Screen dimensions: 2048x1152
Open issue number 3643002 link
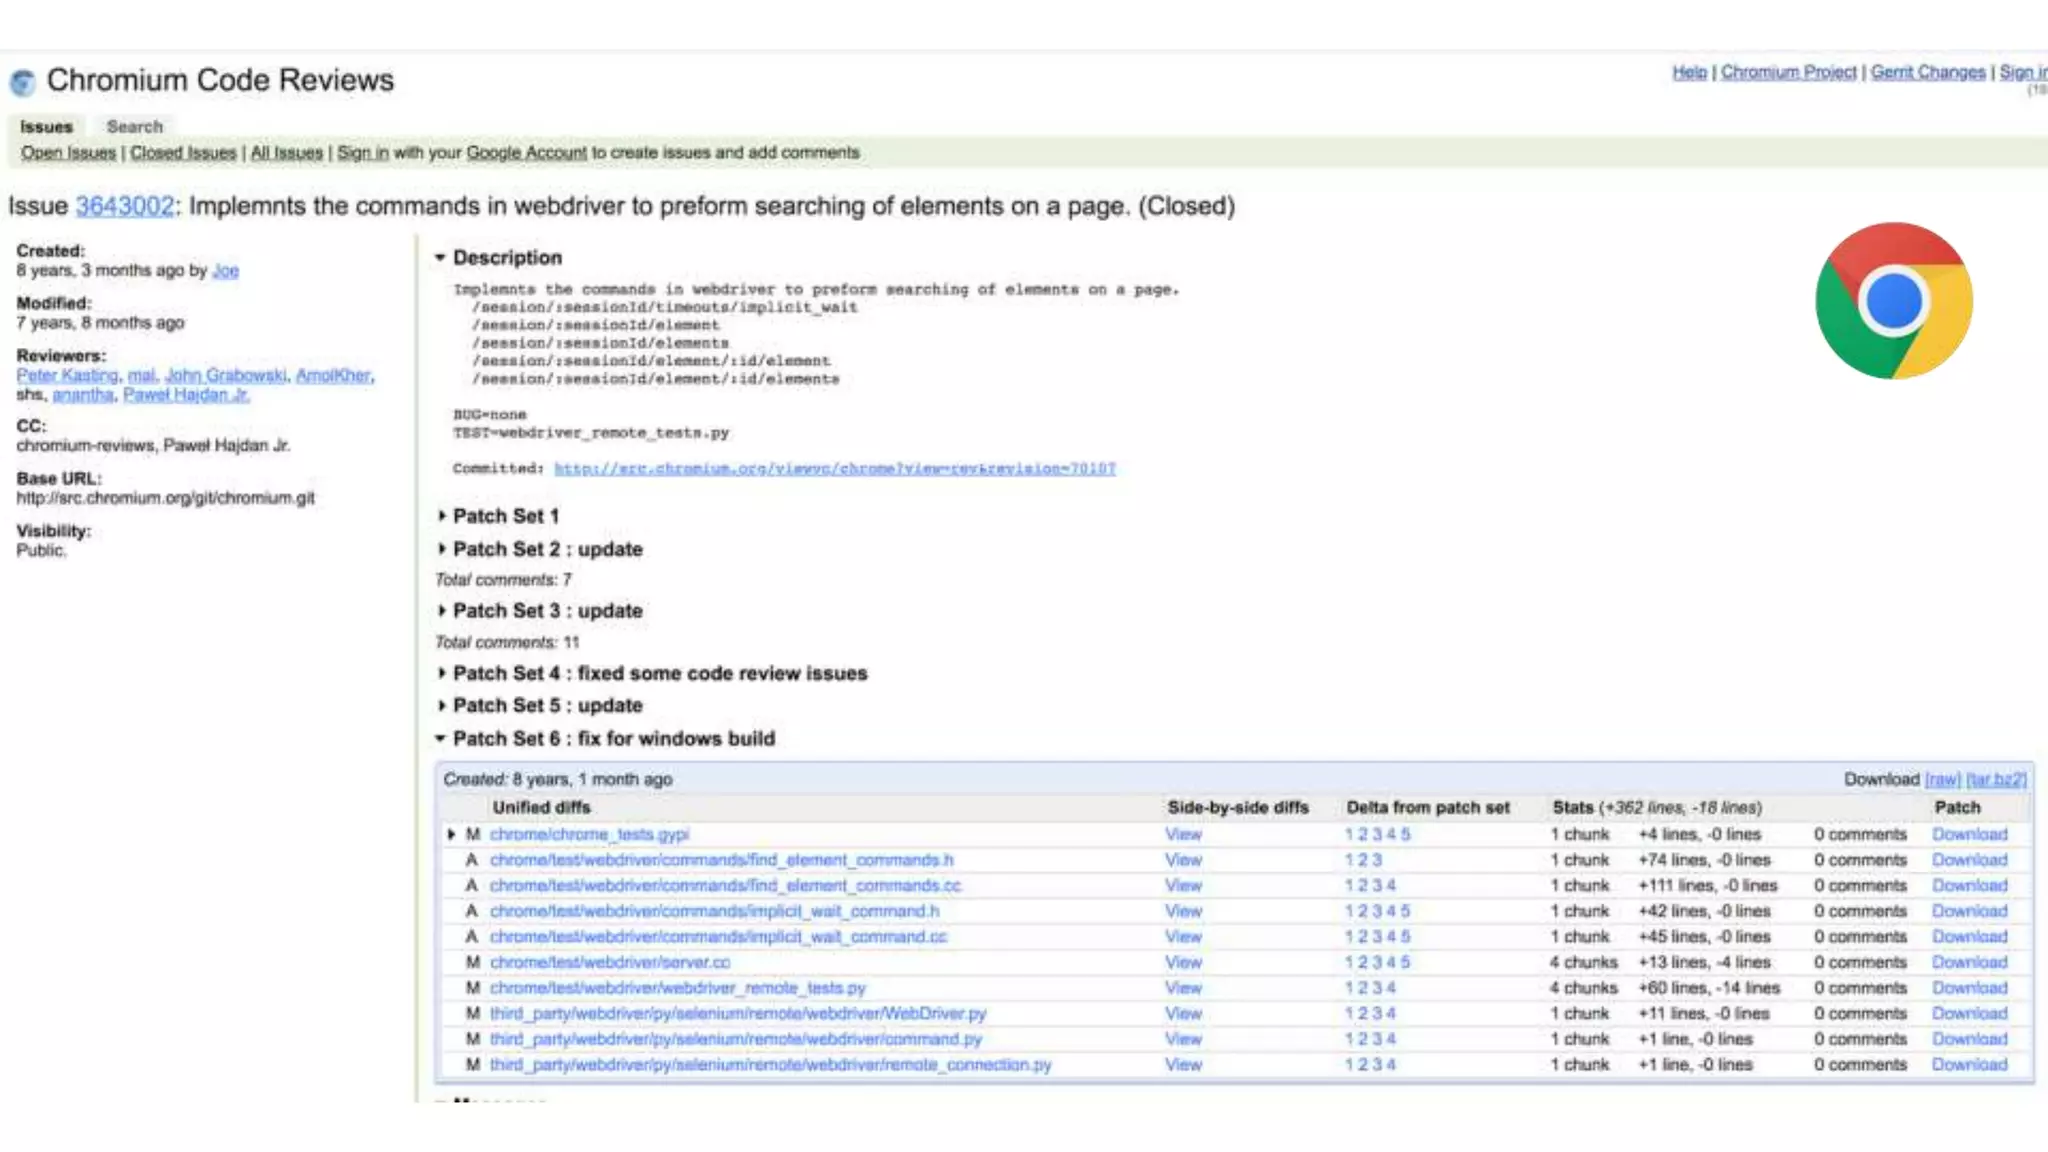pyautogui.click(x=125, y=206)
